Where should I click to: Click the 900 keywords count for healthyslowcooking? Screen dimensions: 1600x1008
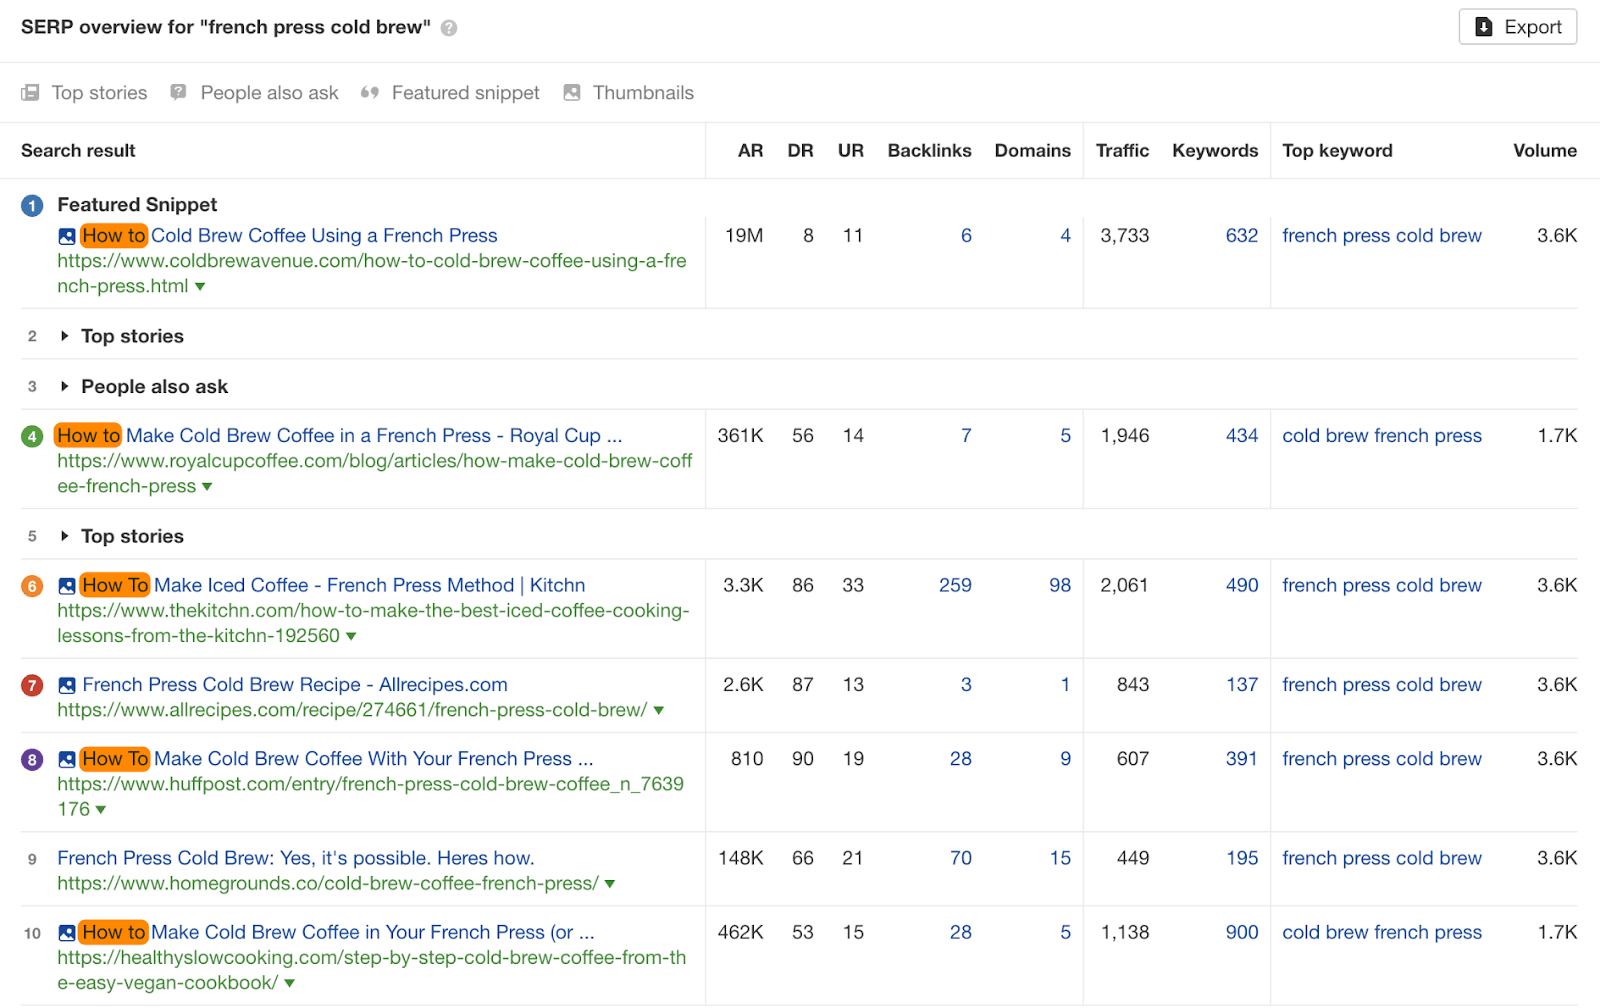[1242, 933]
